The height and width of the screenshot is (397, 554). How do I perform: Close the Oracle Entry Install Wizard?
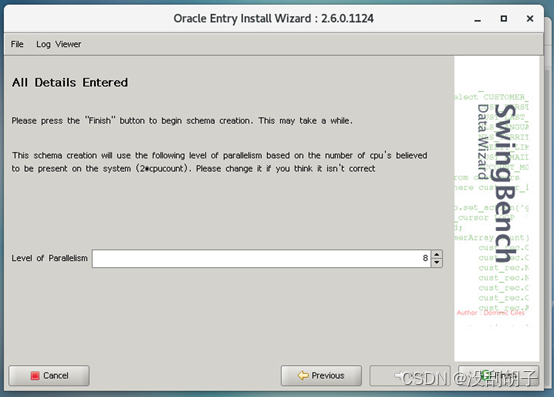[x=530, y=18]
